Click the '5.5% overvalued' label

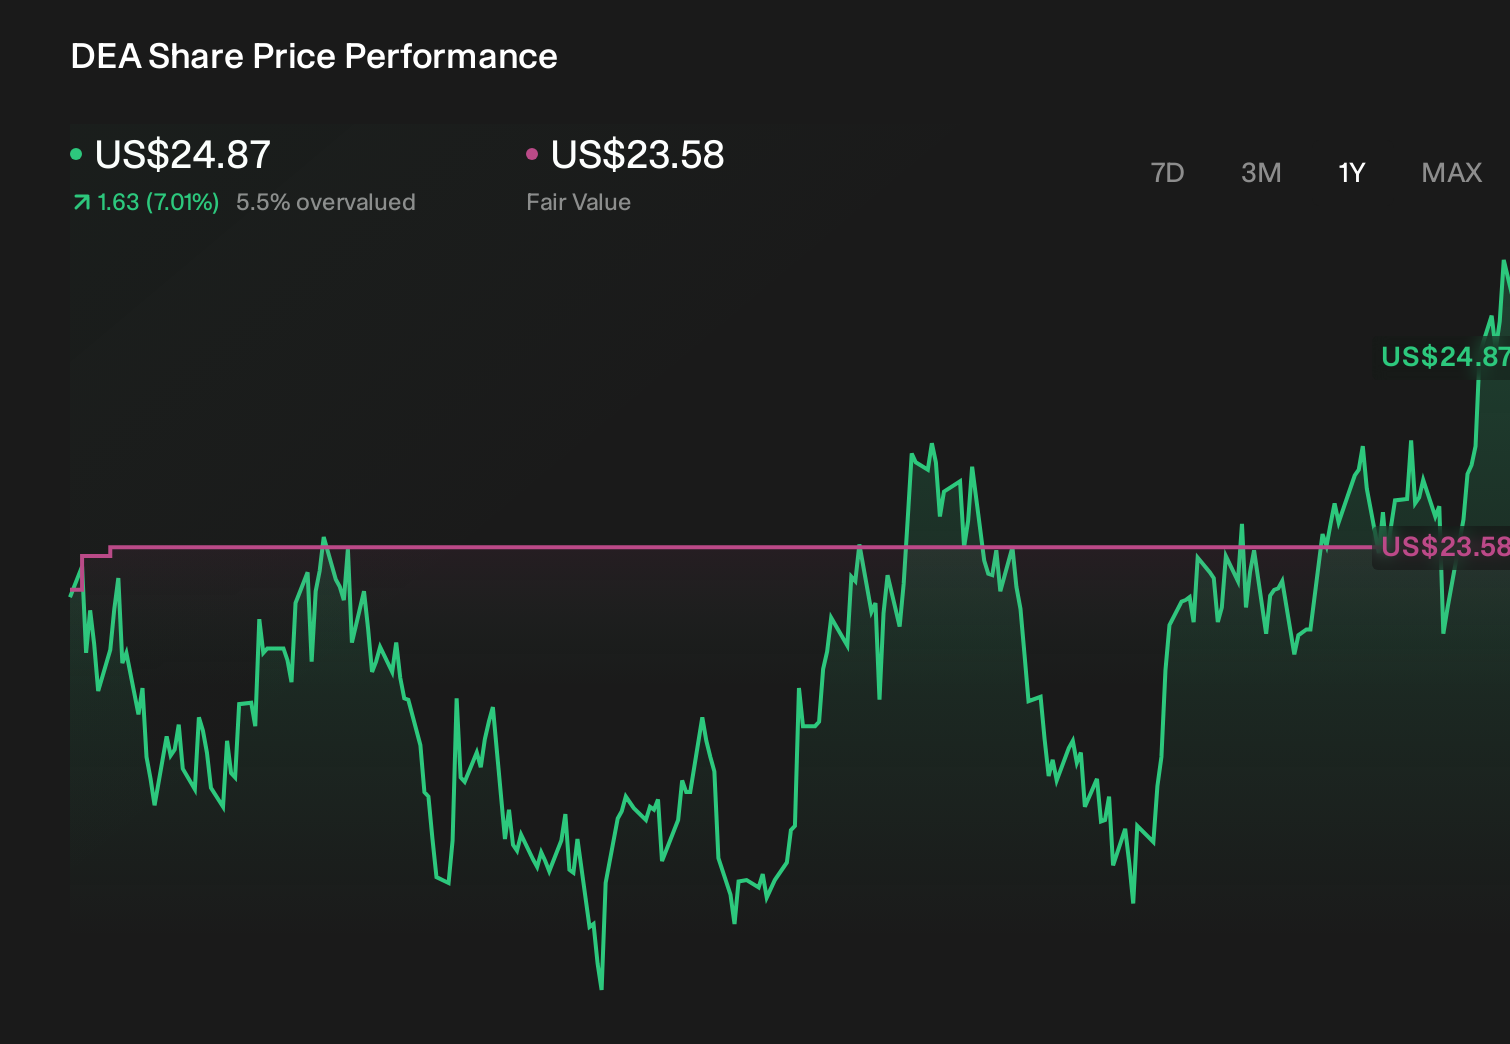pyautogui.click(x=326, y=202)
